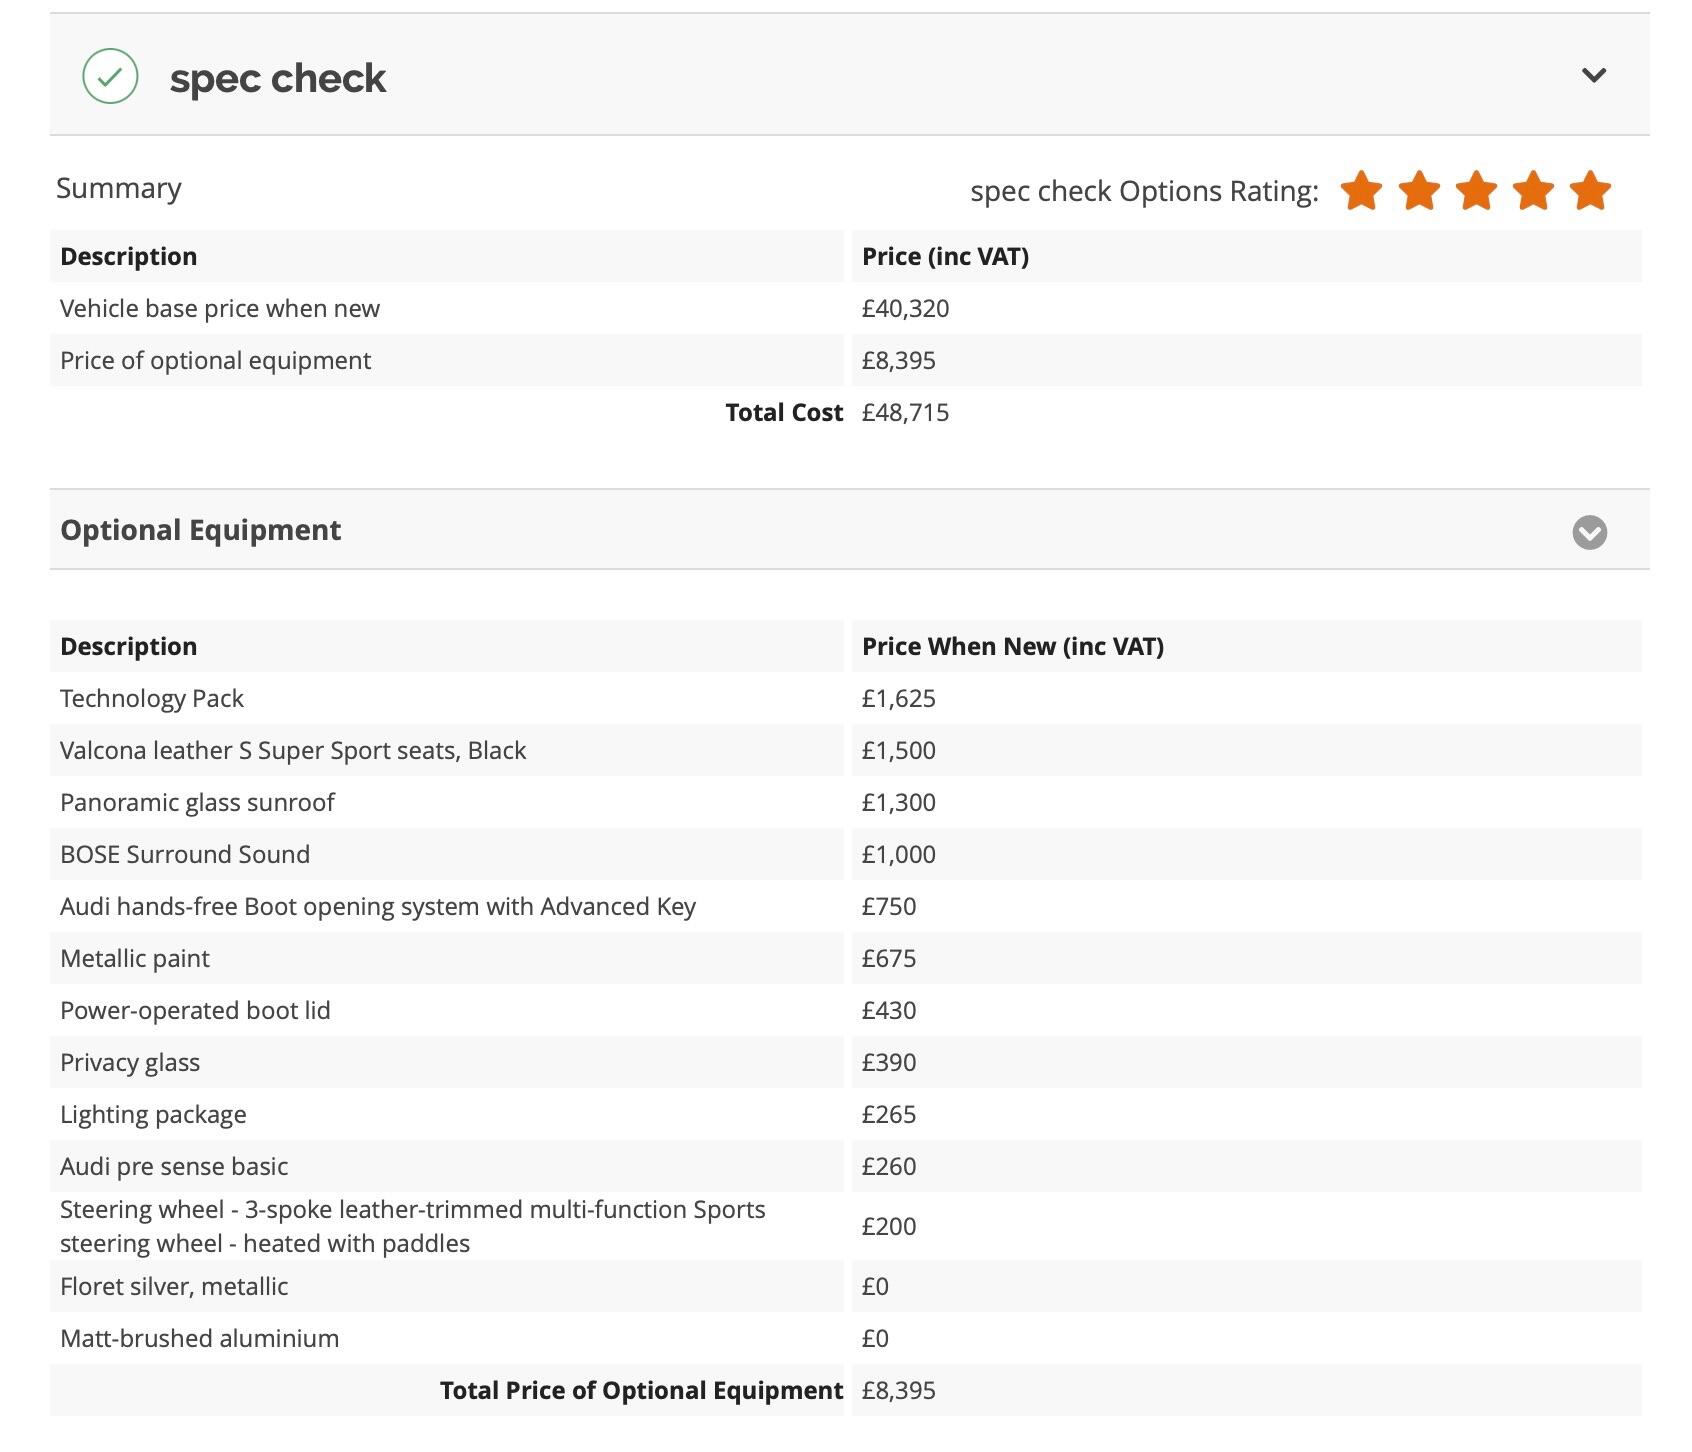Screen dimensions: 1692x1452
Task: Click the second orange rating star
Action: (x=1419, y=190)
